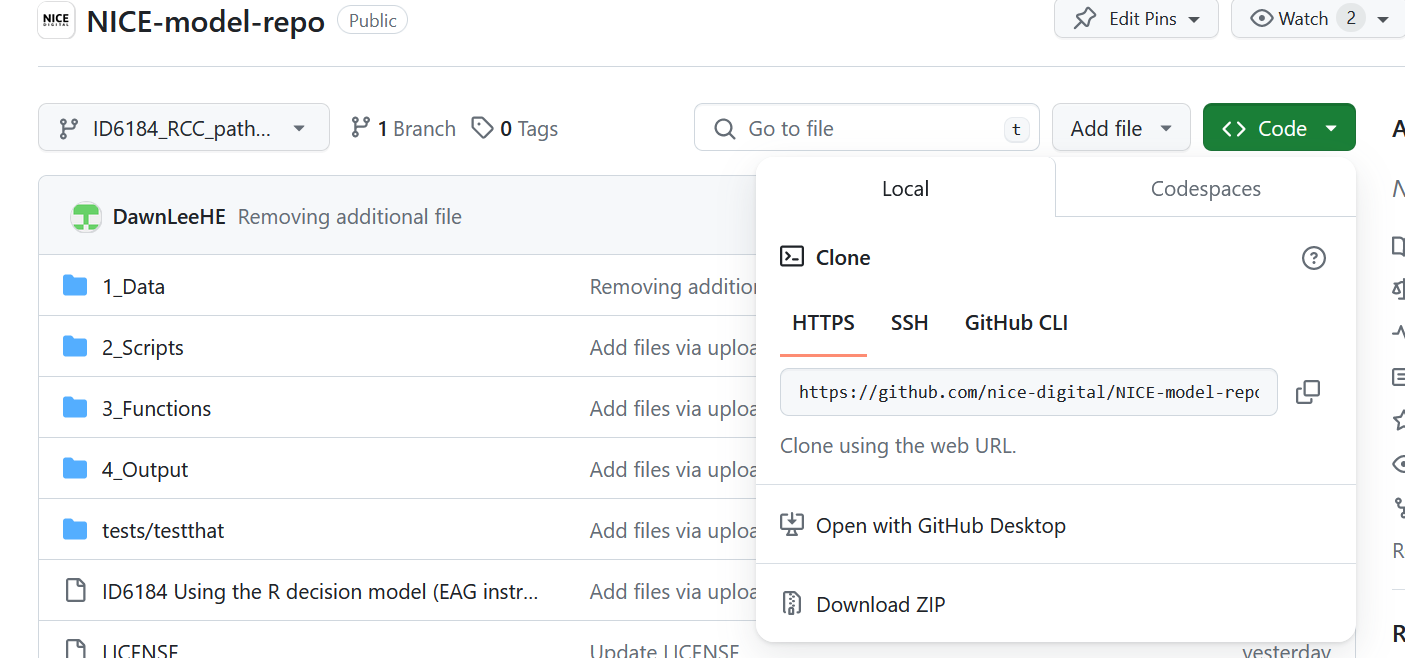Open the Edit Pins dropdown
1405x658 pixels.
pos(1136,19)
